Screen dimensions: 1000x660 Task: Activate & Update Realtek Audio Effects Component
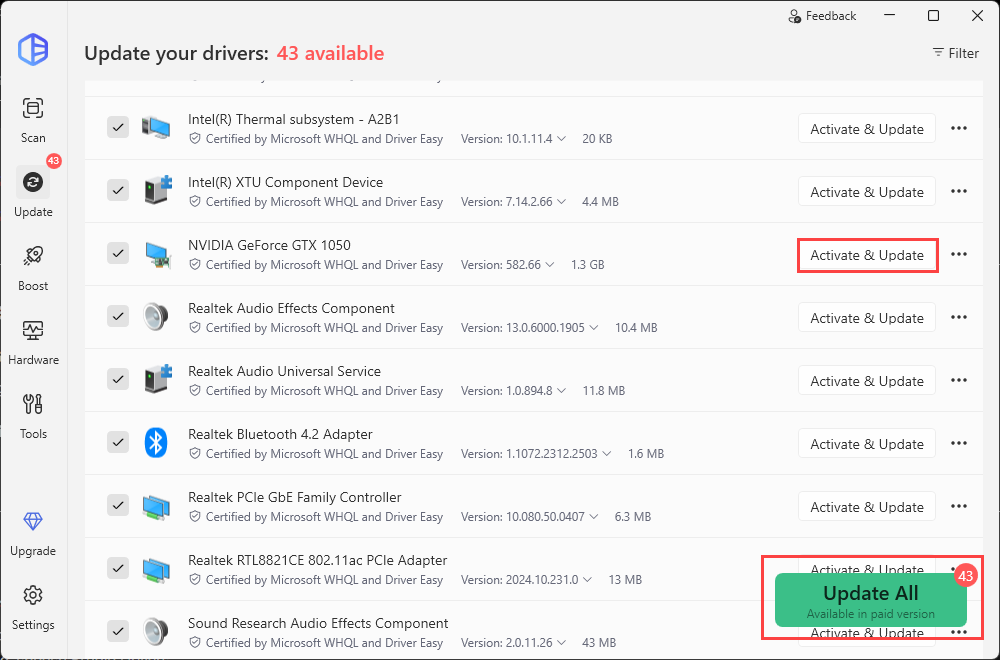coord(867,318)
